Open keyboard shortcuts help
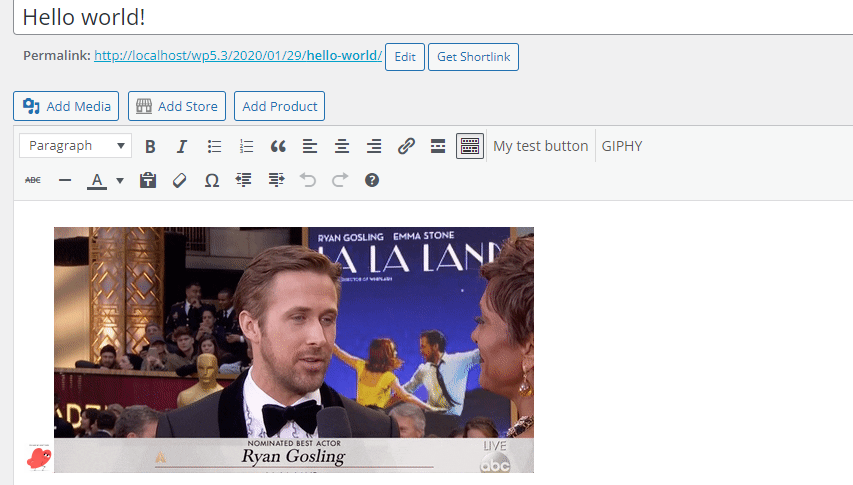The image size is (853, 485). pos(372,180)
